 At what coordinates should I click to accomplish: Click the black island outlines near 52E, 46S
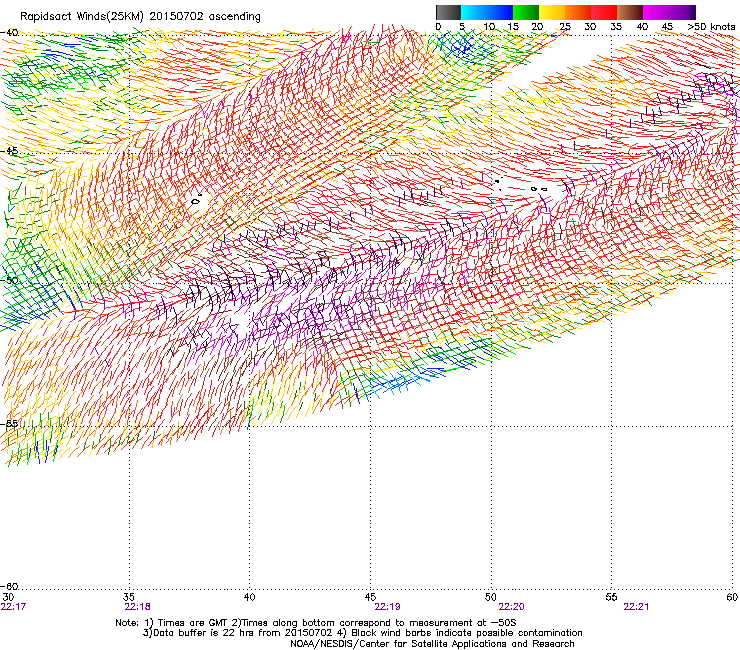tap(539, 189)
